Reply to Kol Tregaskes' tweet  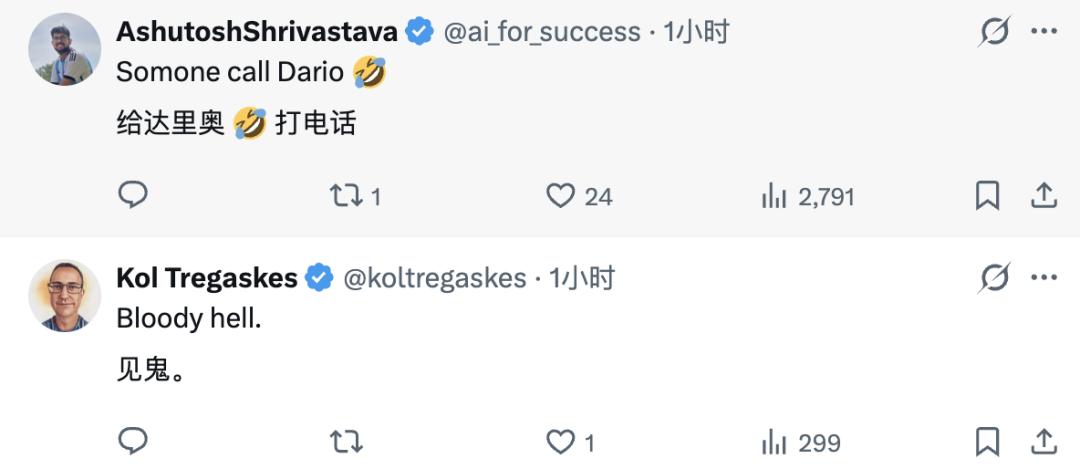click(x=133, y=441)
